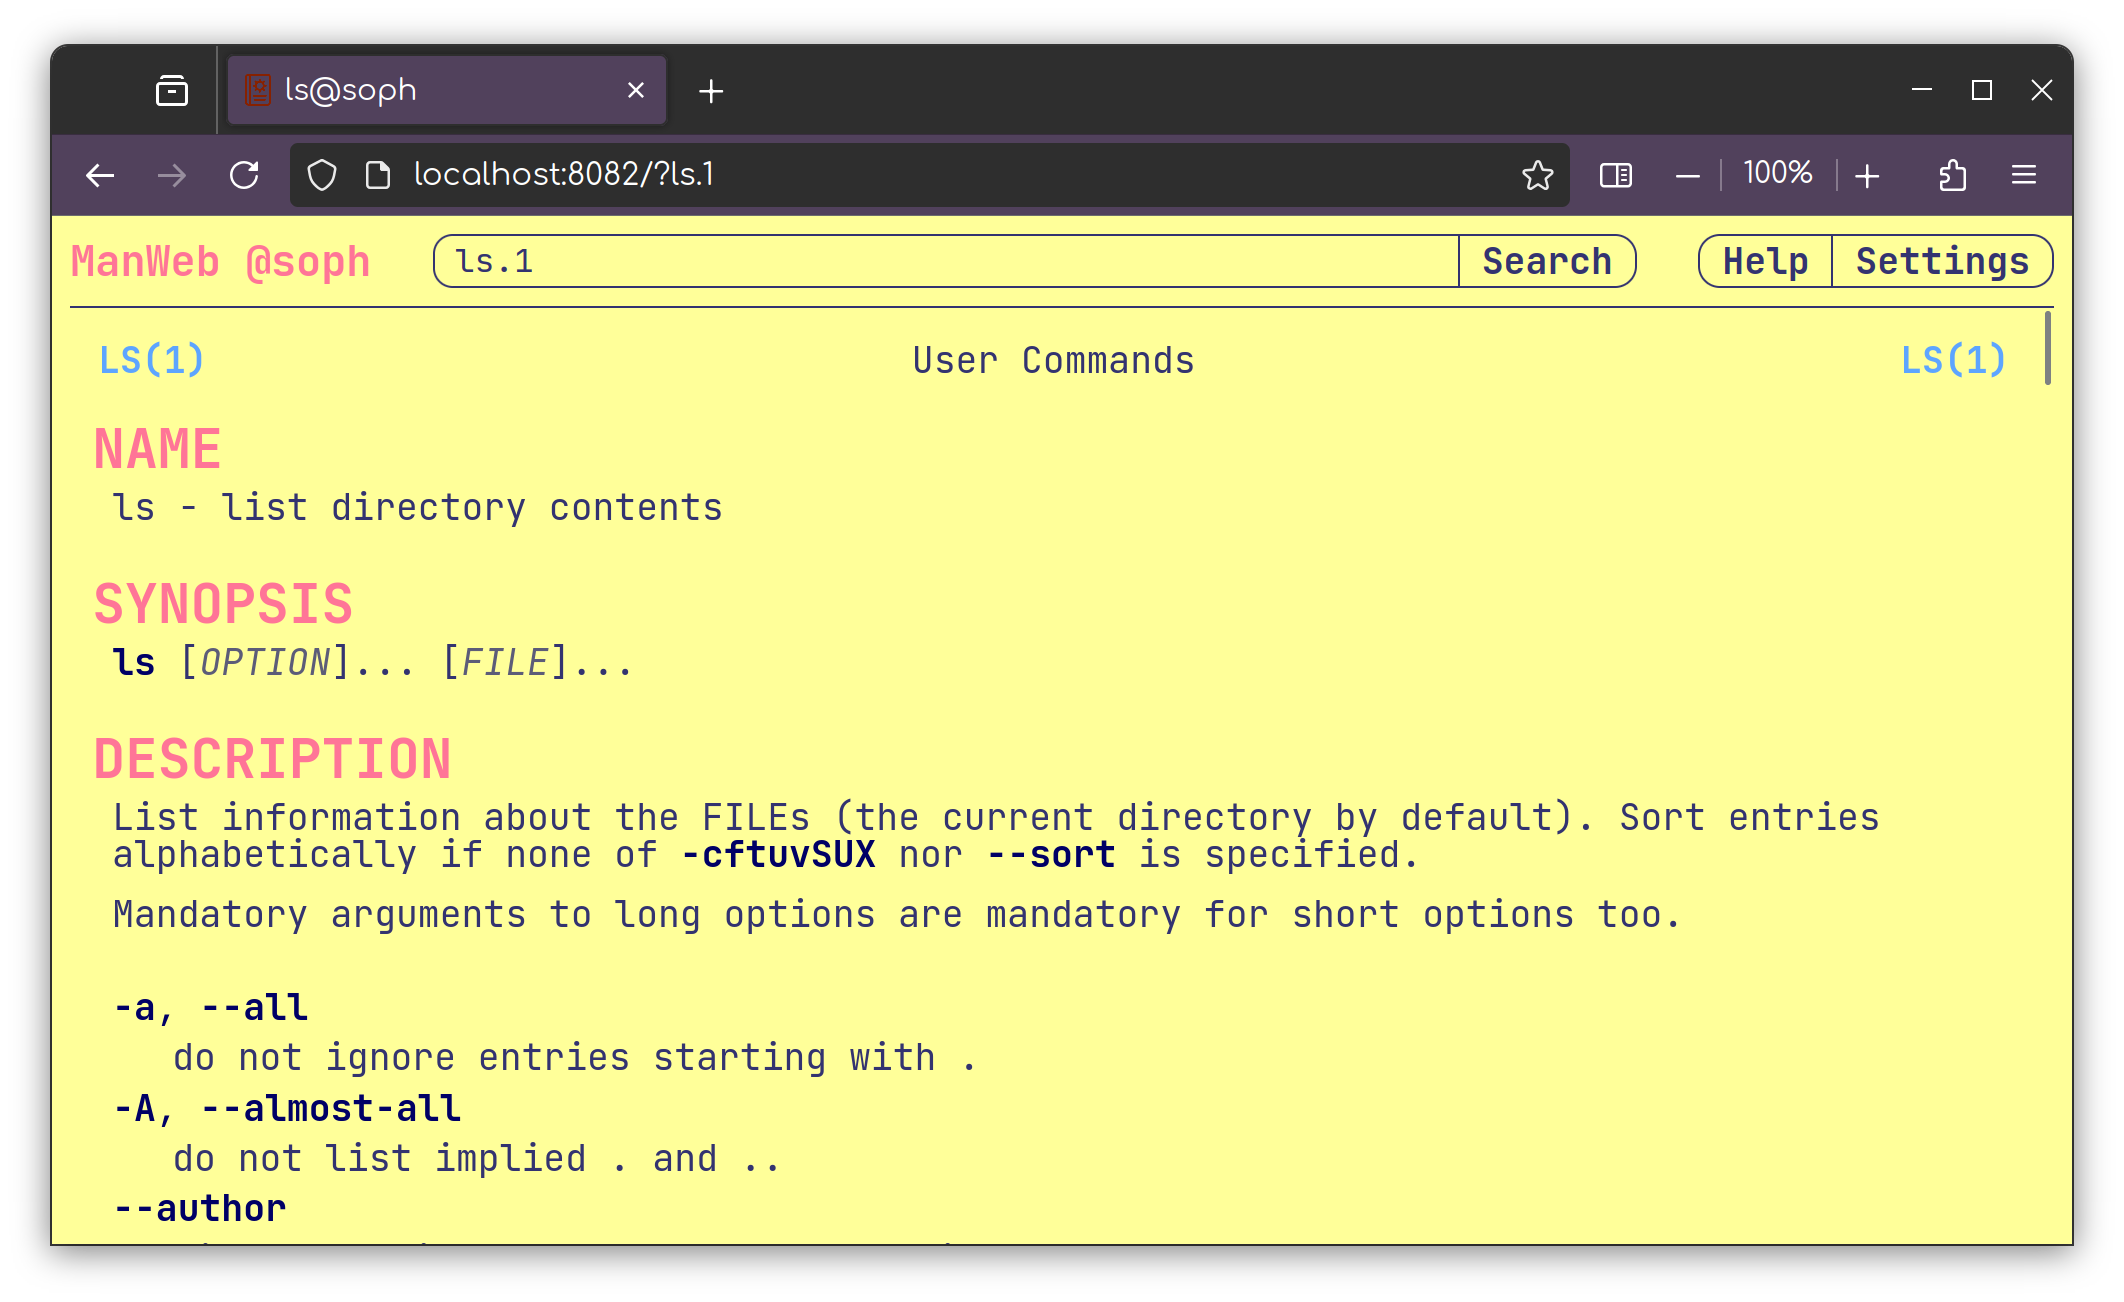
Task: Click the browser back arrow
Action: tap(100, 176)
